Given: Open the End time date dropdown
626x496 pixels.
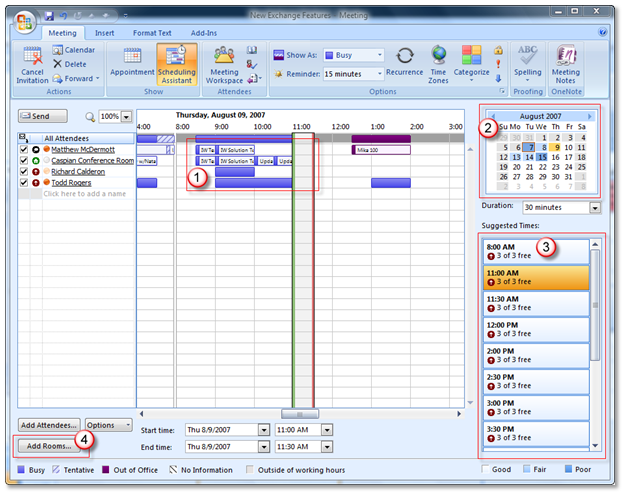Looking at the screenshot, I should tap(263, 447).
